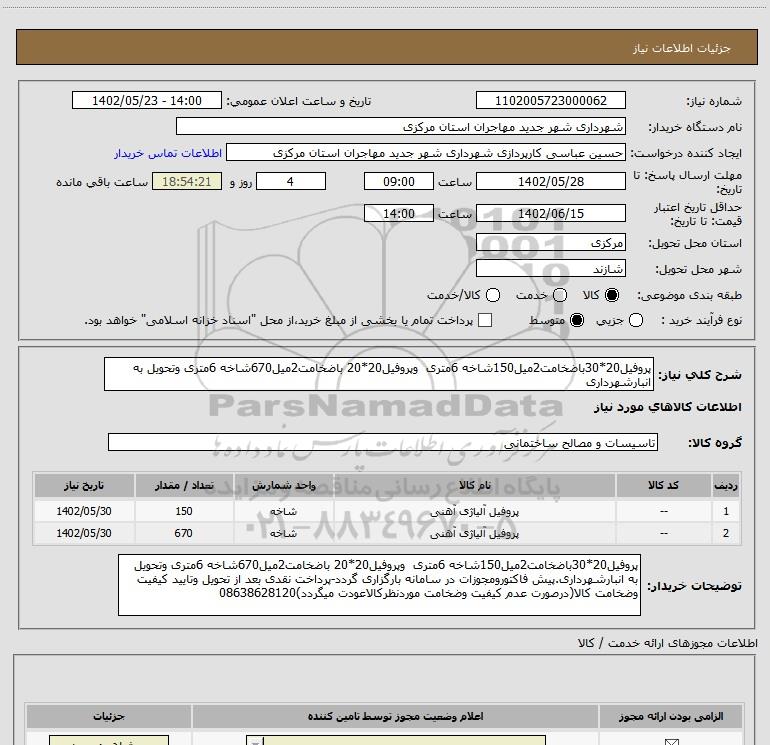The width and height of the screenshot is (770, 745).
Task: Click the price validity date 1402/06/15
Action: pyautogui.click(x=550, y=214)
